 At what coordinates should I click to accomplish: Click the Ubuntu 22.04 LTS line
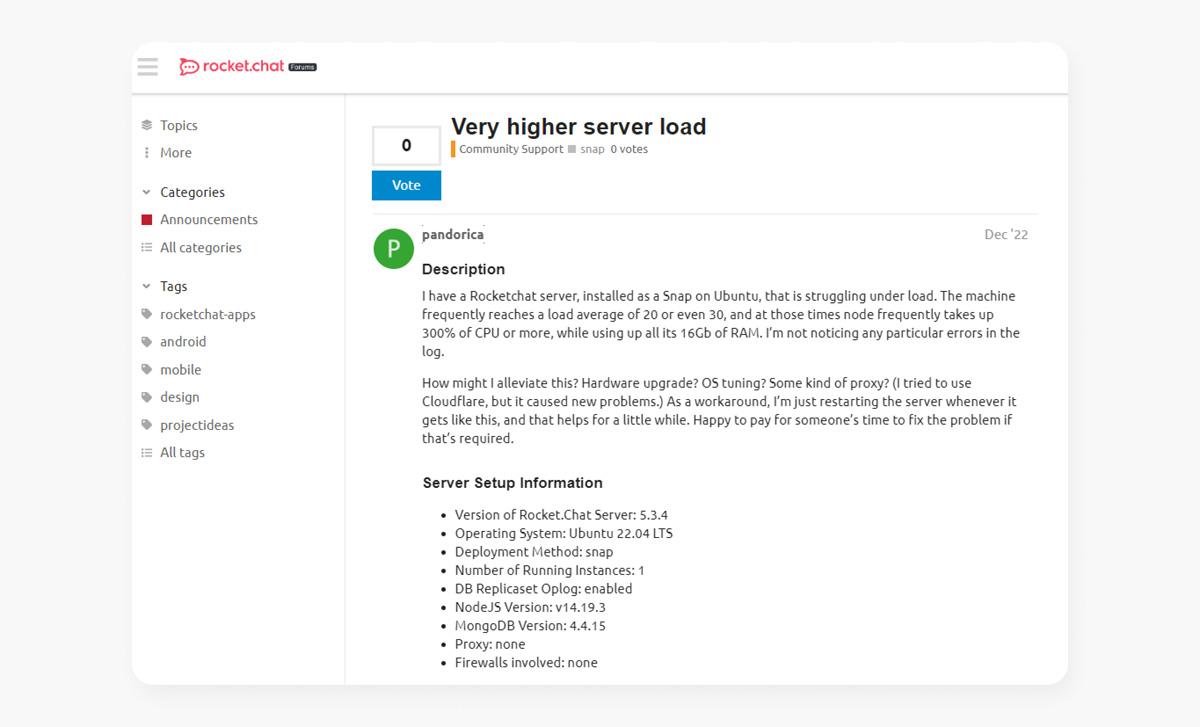click(x=564, y=533)
